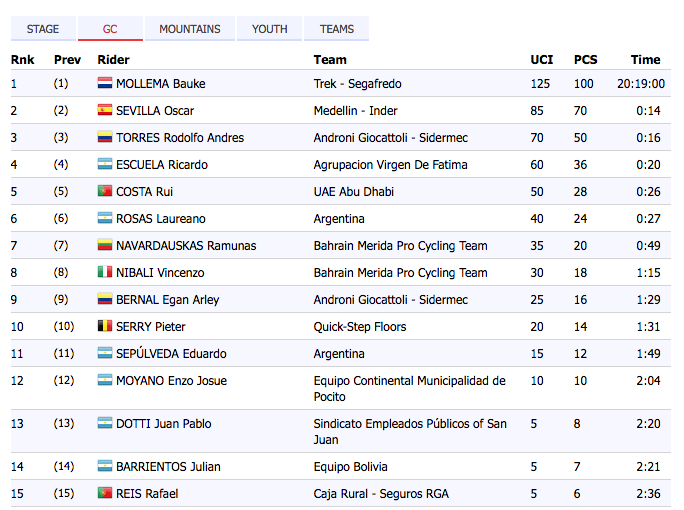Click the Italian flag beside Nibali Vincenzo

104,273
